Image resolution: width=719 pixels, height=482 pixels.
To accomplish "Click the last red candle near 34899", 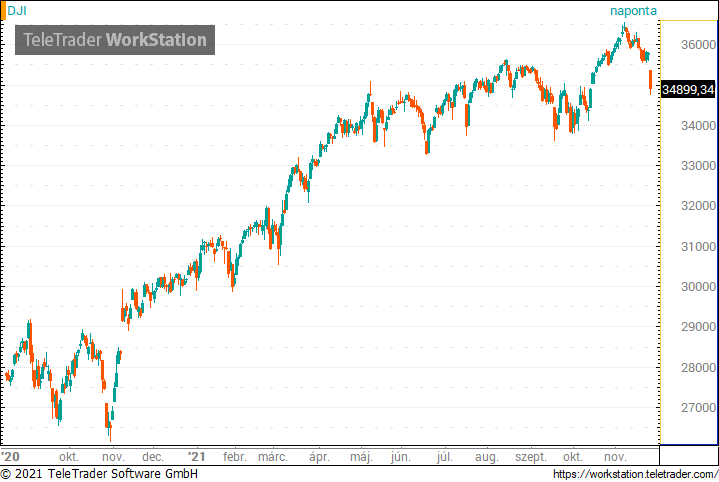I will [650, 81].
